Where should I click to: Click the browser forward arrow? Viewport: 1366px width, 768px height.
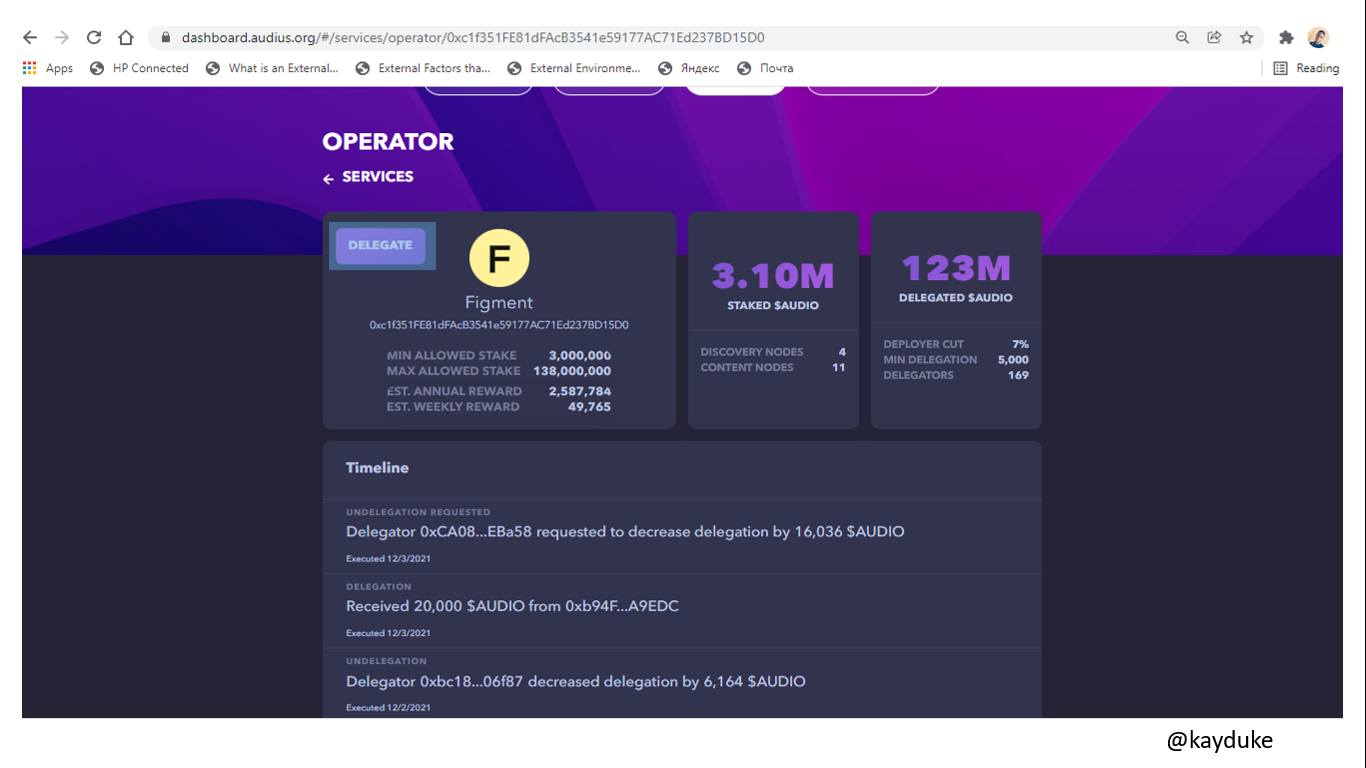(62, 38)
